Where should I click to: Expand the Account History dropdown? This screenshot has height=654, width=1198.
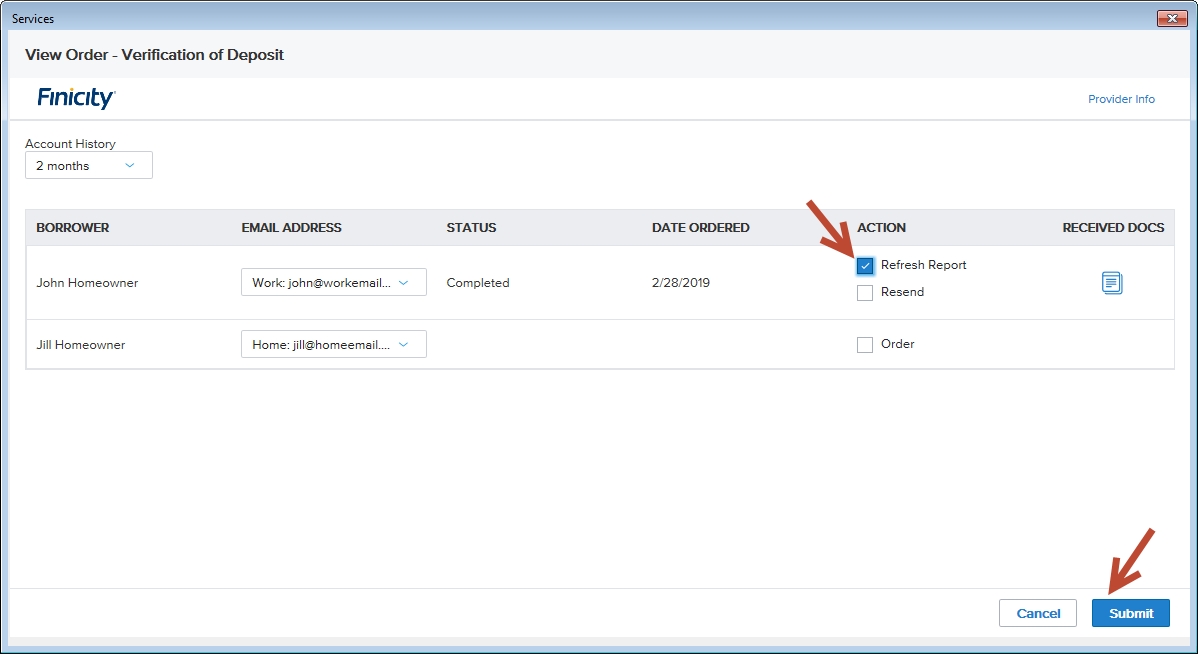point(89,166)
